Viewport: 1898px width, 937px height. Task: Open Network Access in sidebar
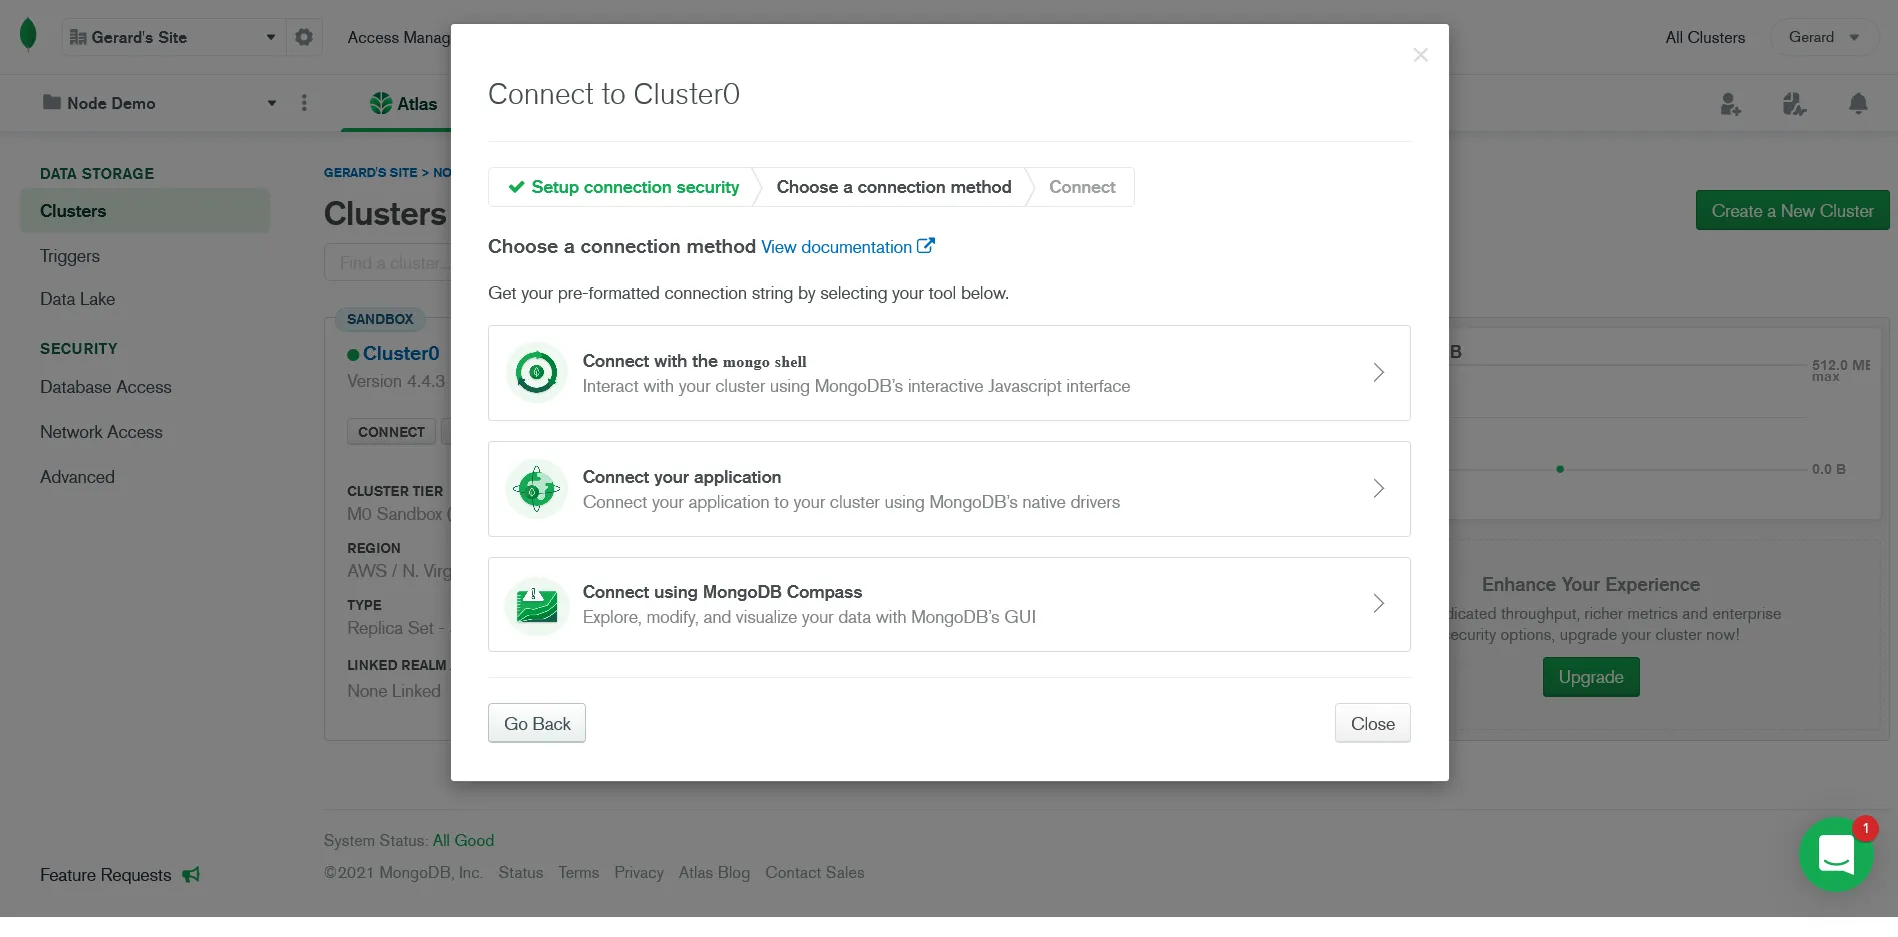coord(101,432)
